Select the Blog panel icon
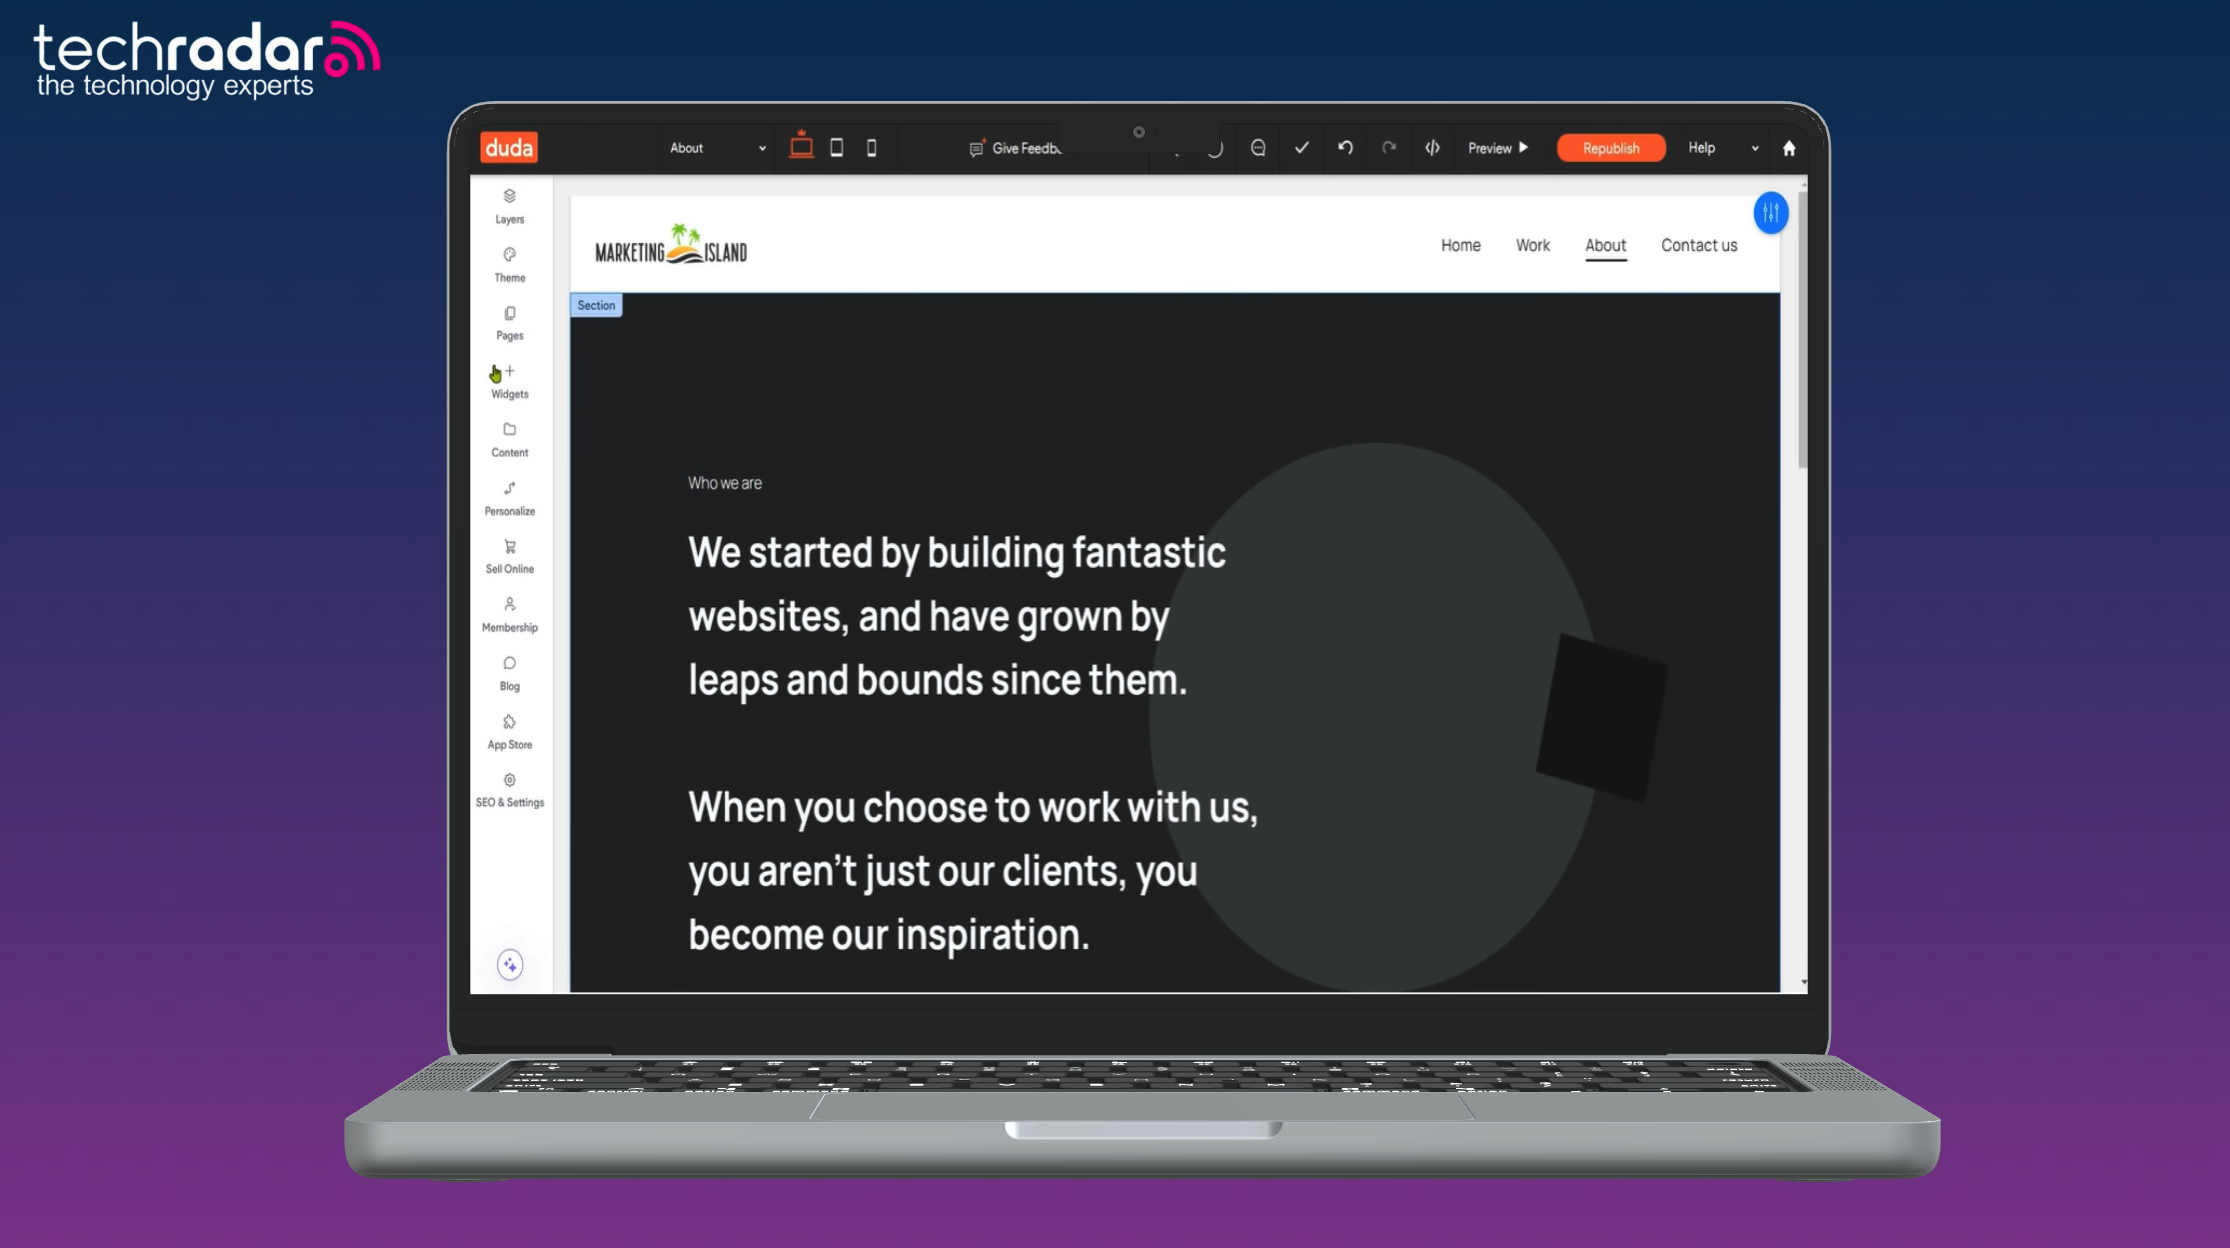Viewport: 2230px width, 1248px height. point(510,671)
